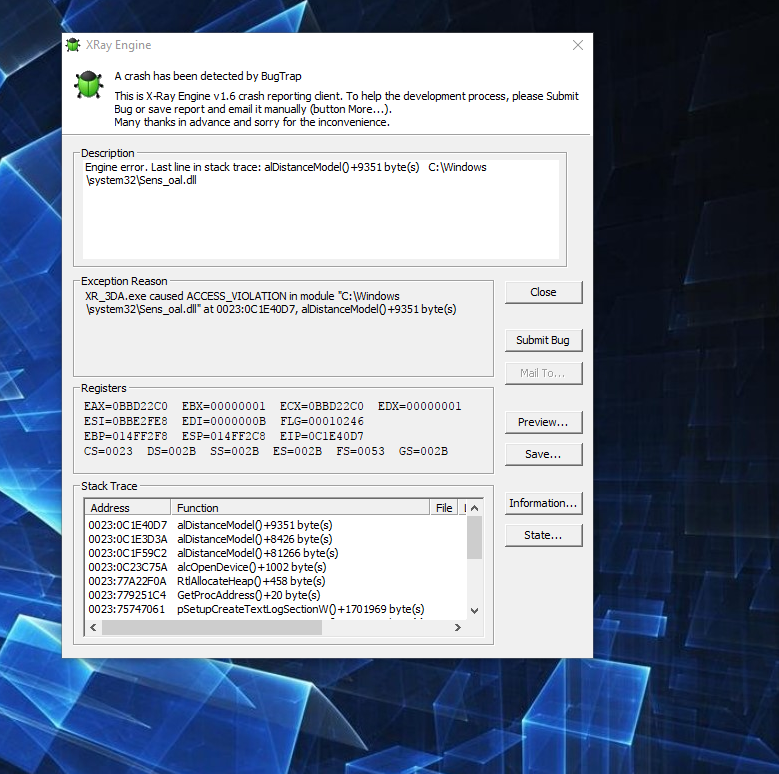Select the alcOpenDevice()+1002 stack row
Image resolution: width=779 pixels, height=774 pixels.
point(276,567)
